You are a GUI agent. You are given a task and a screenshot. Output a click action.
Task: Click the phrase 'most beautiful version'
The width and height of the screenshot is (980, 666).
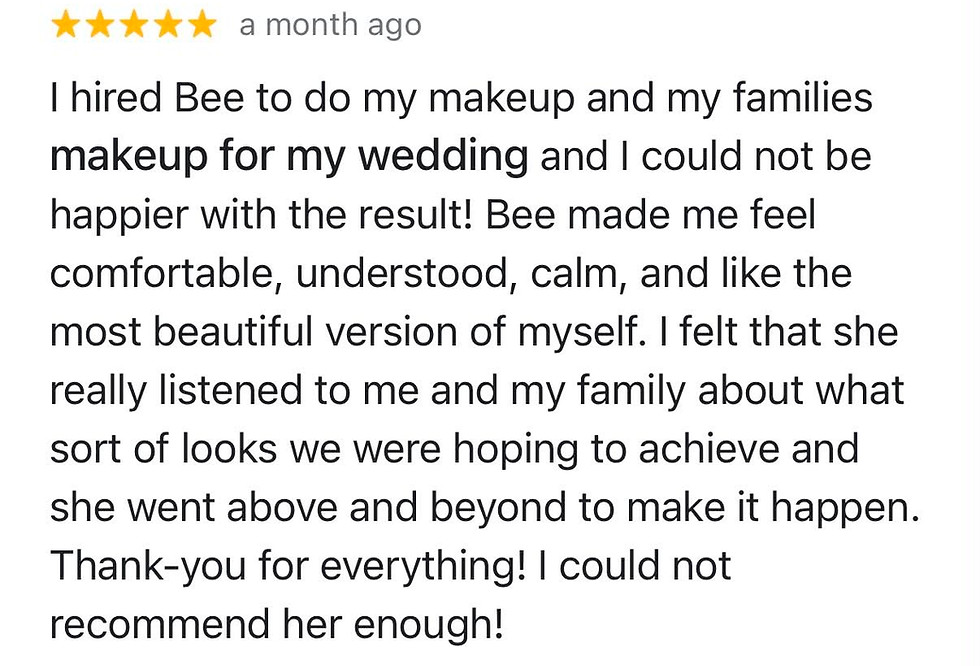(x=254, y=332)
